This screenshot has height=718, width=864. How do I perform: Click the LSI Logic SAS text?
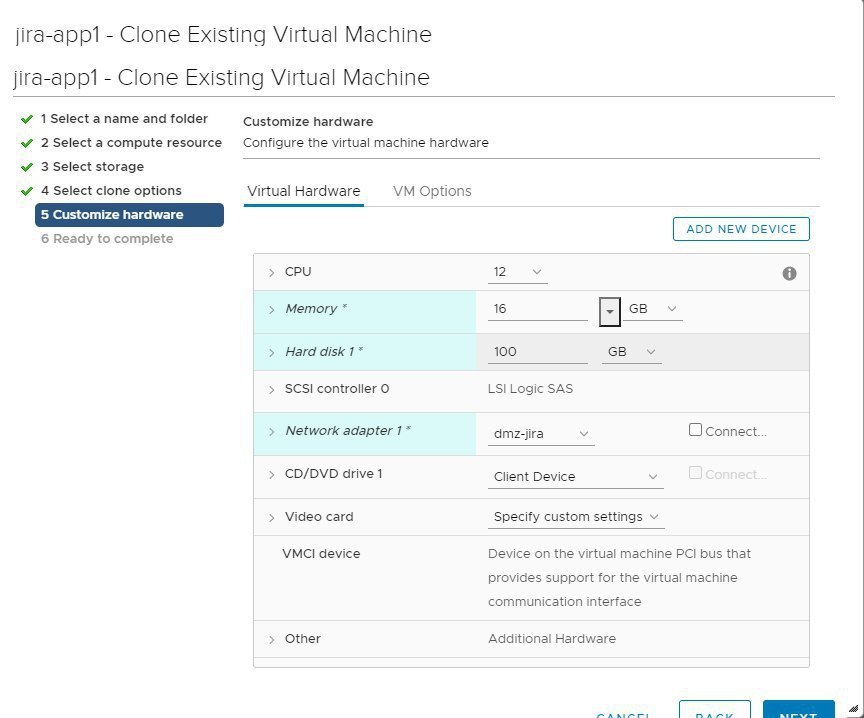[530, 389]
